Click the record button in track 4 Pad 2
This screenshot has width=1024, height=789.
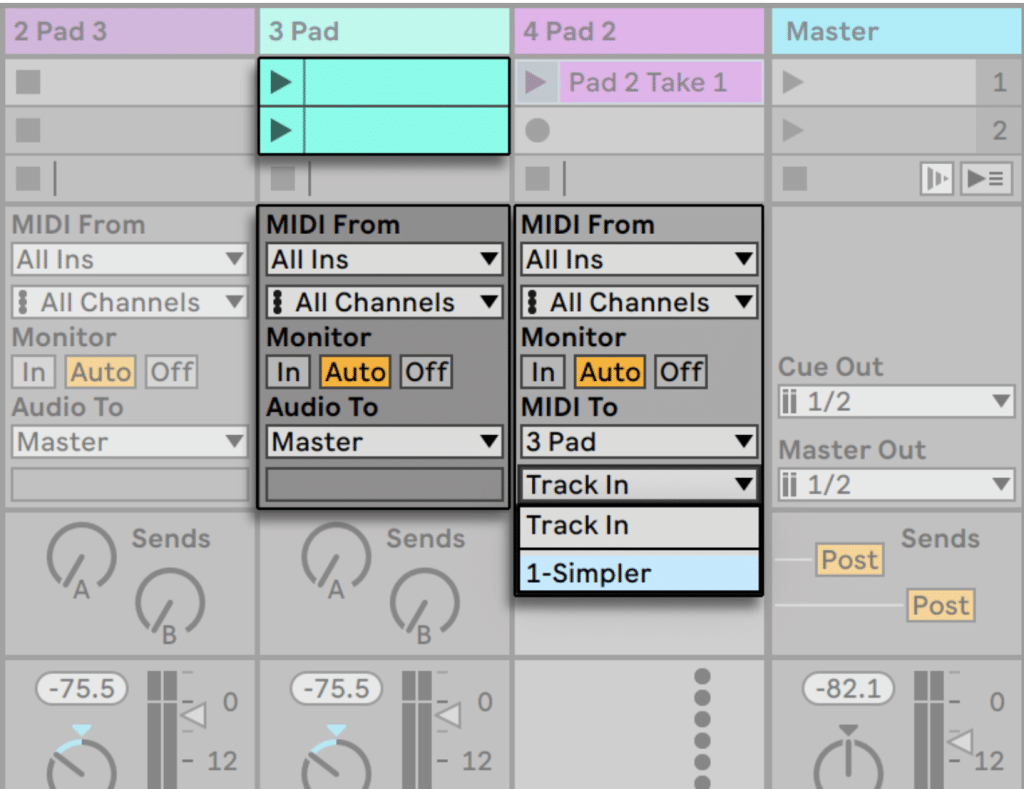click(539, 131)
